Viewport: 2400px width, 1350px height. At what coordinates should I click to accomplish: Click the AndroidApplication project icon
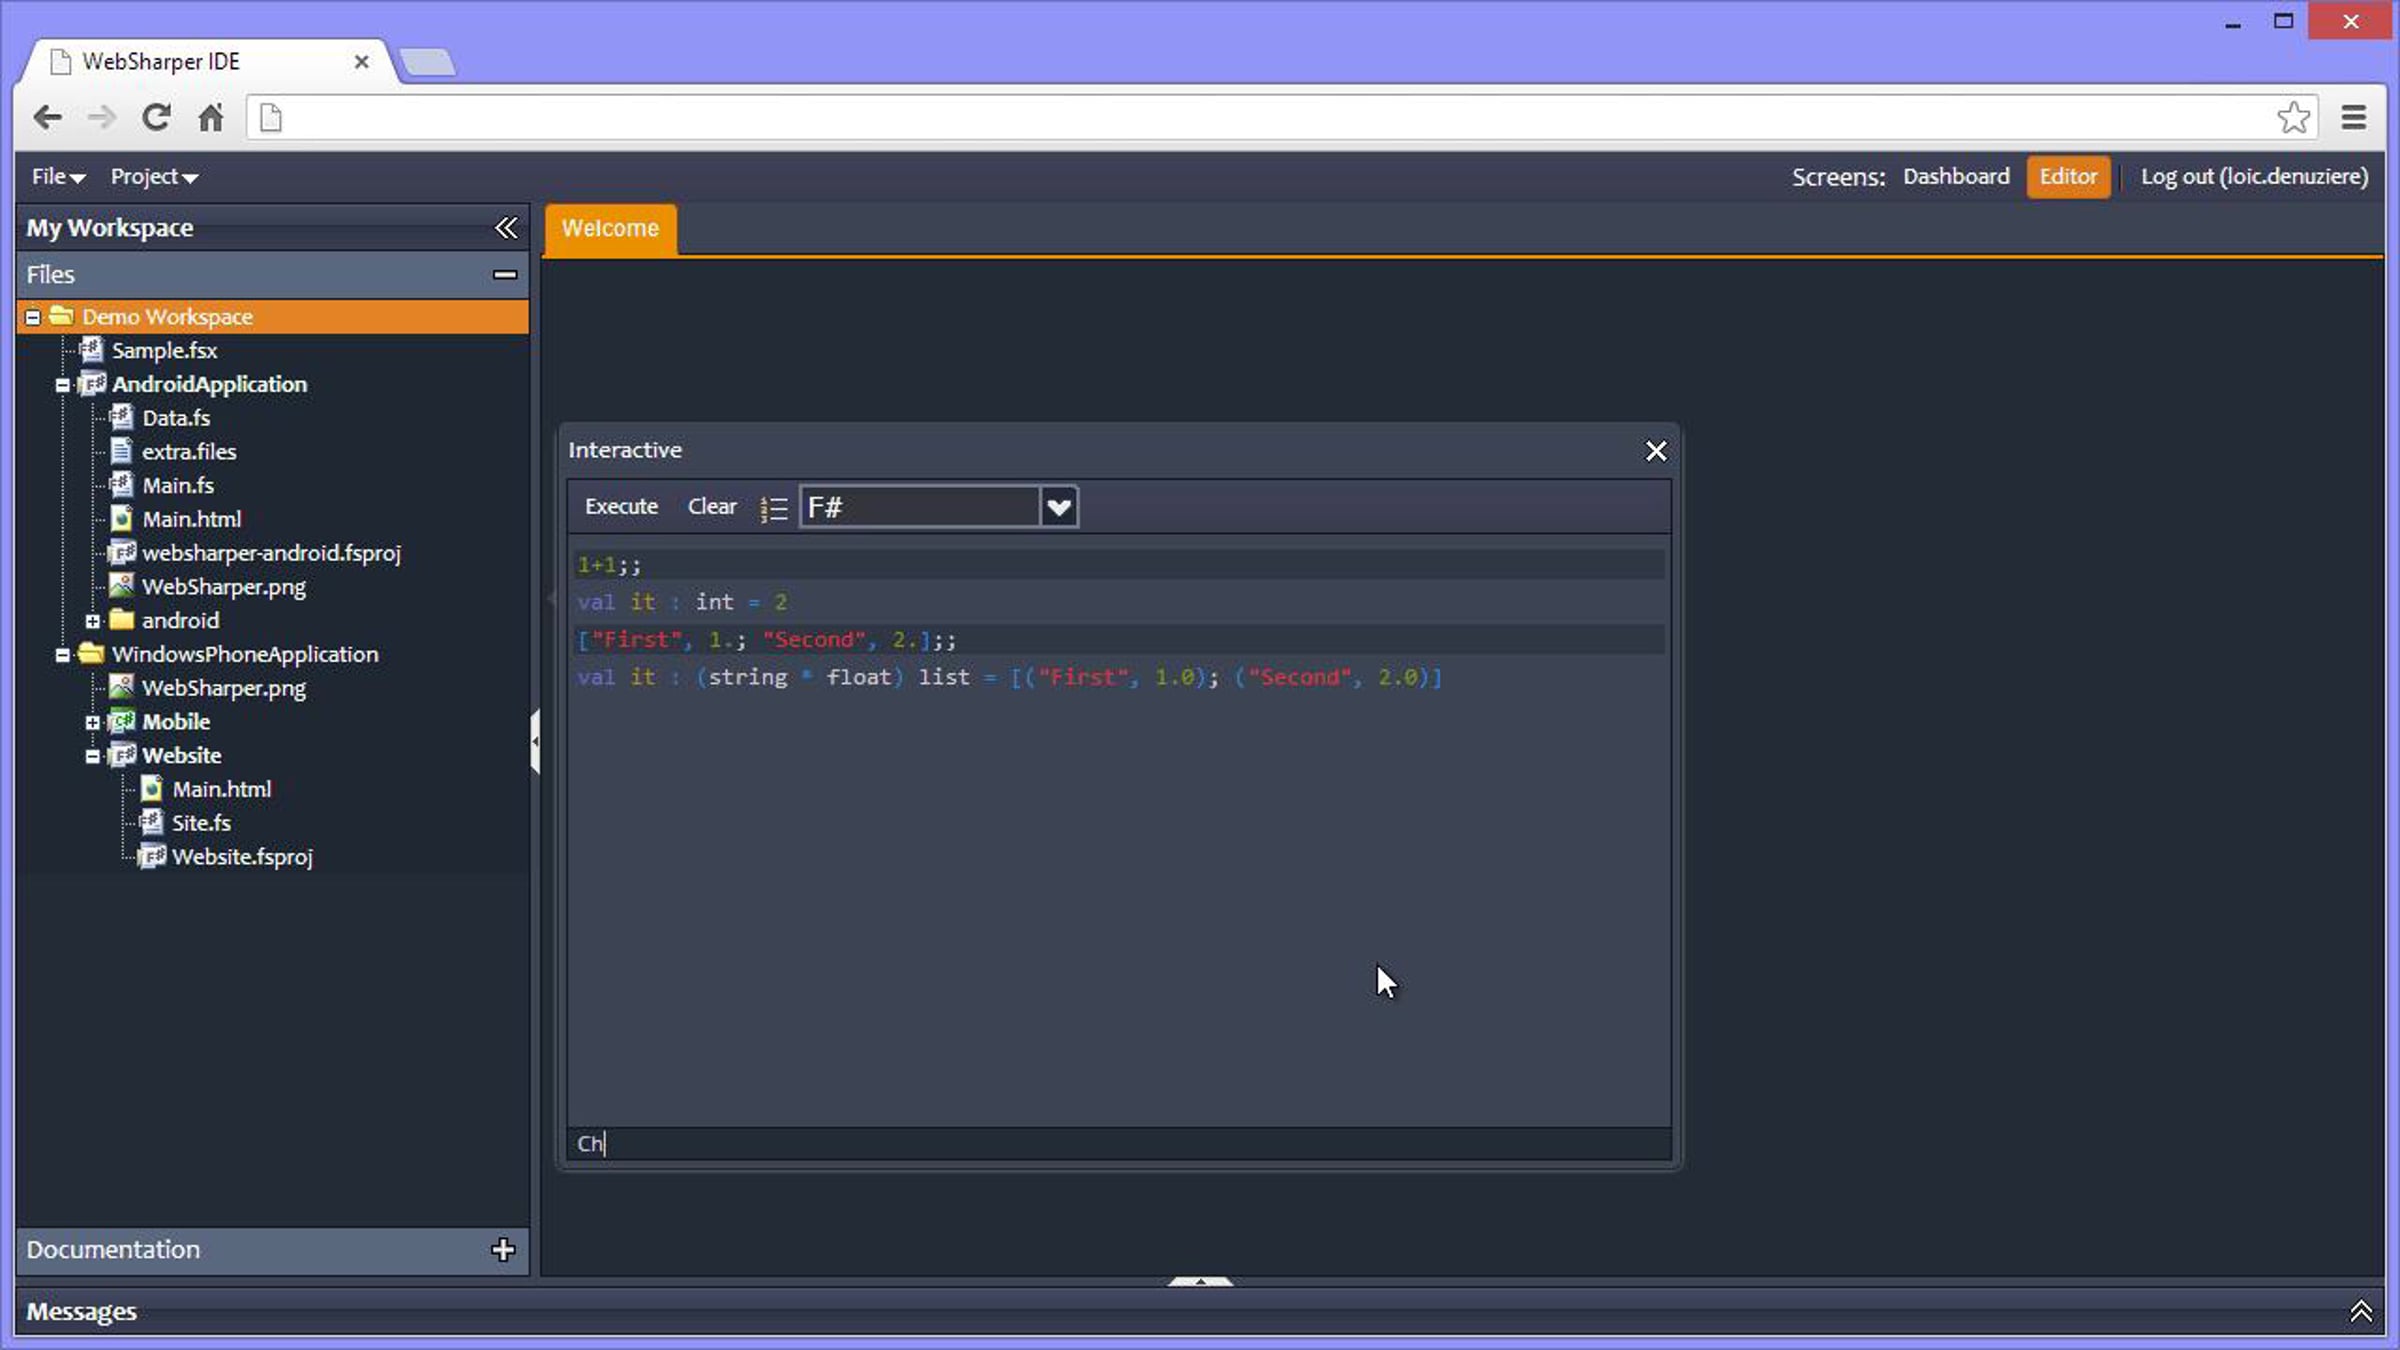(92, 384)
